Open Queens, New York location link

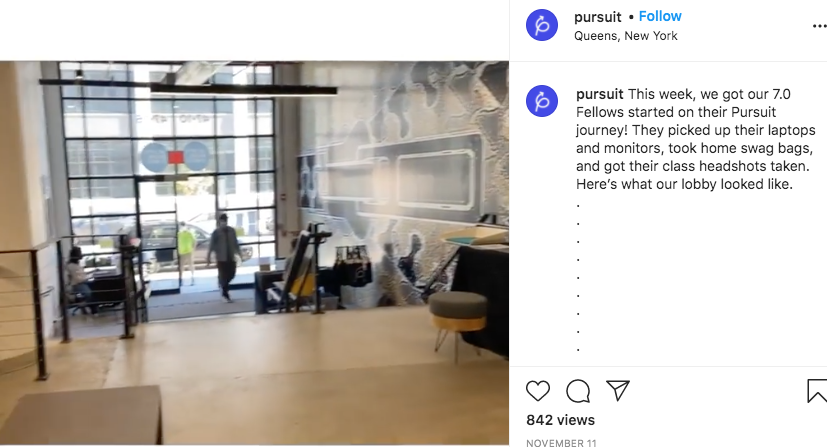tap(626, 36)
